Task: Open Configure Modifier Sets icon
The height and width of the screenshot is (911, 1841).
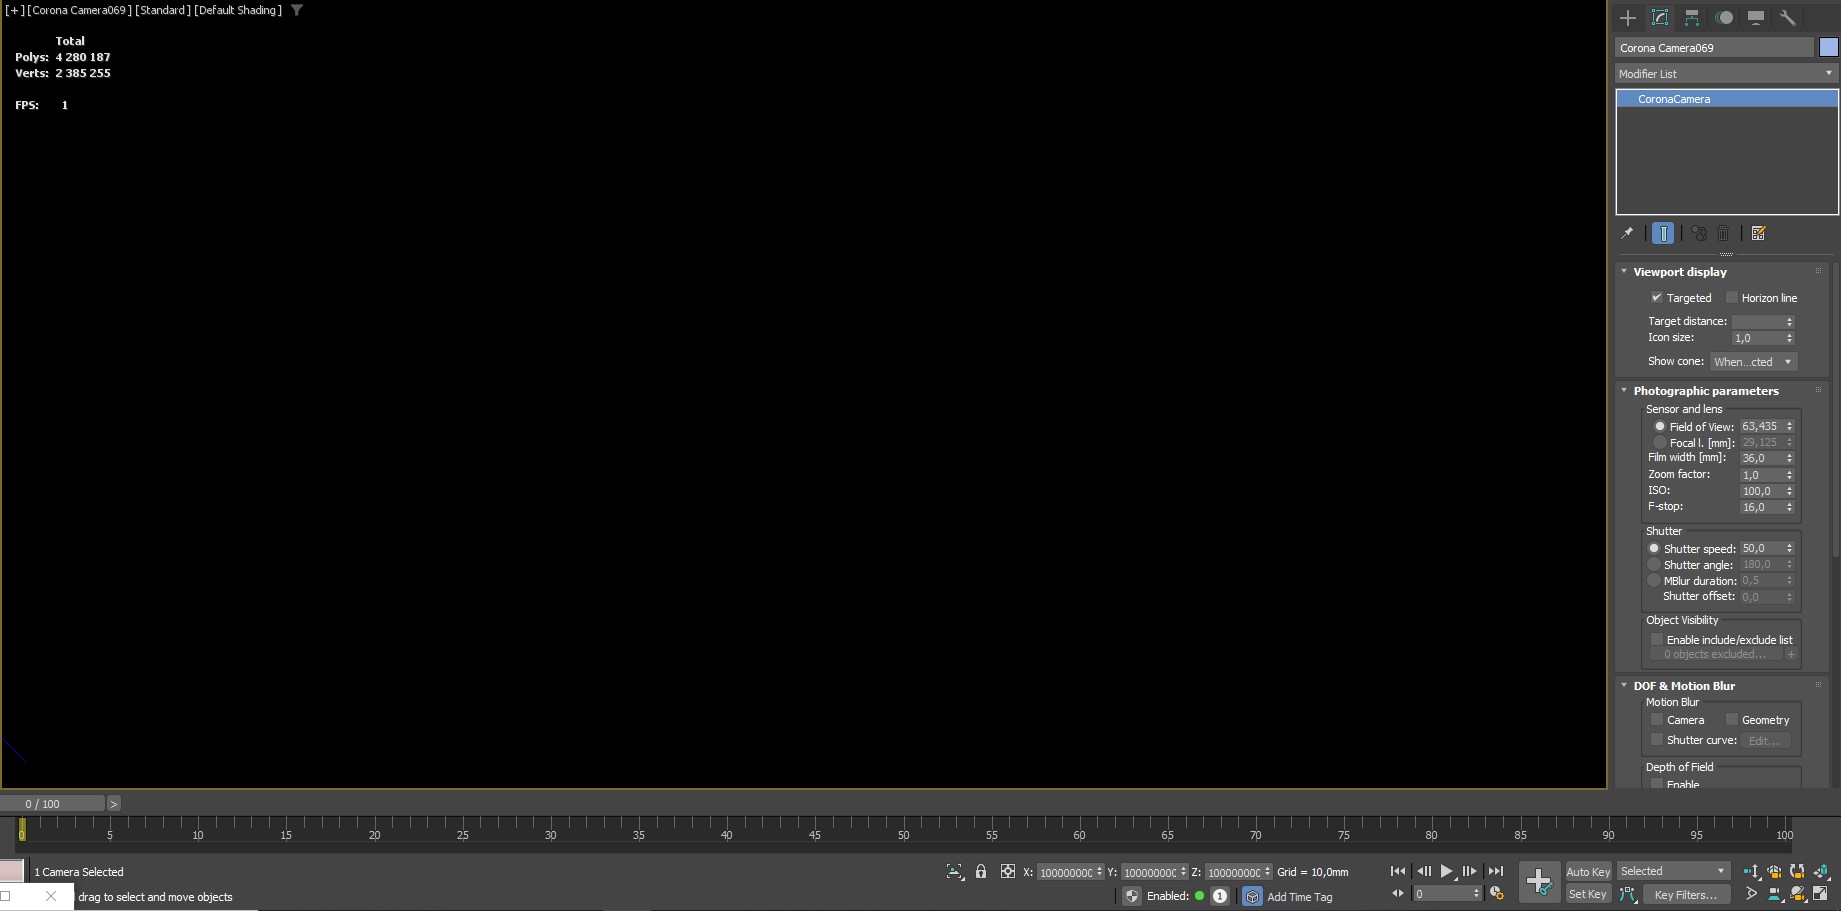Action: (1759, 233)
